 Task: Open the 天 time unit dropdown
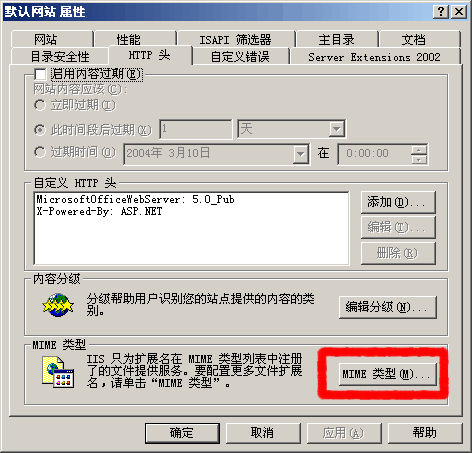click(x=337, y=129)
